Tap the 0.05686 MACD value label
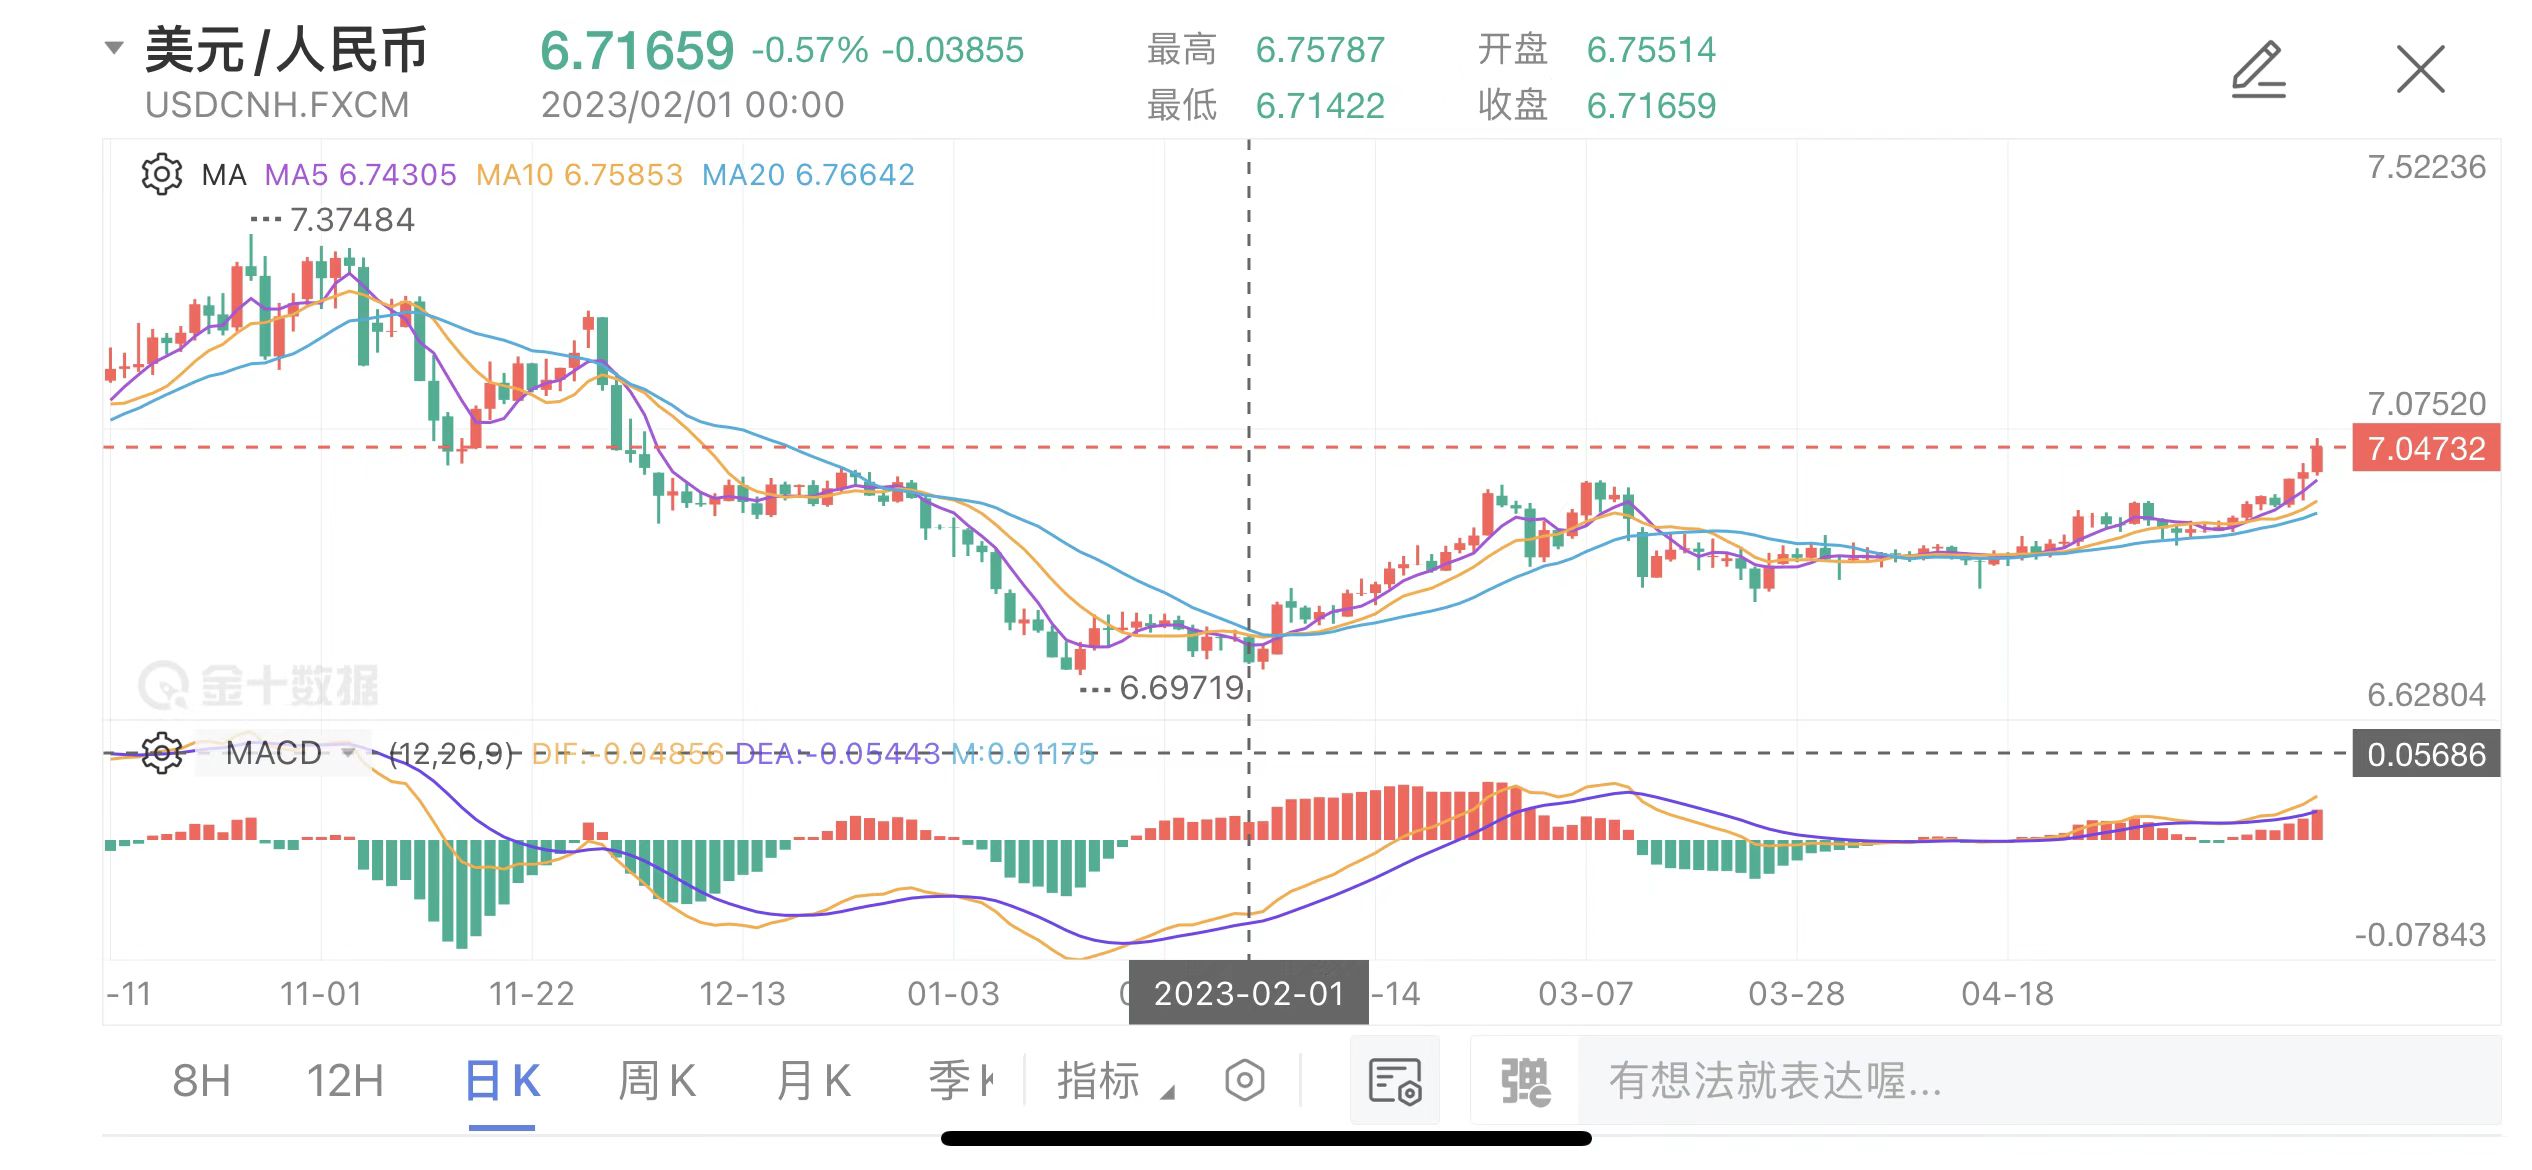Viewport: 2532px width, 1170px height. pos(2425,754)
